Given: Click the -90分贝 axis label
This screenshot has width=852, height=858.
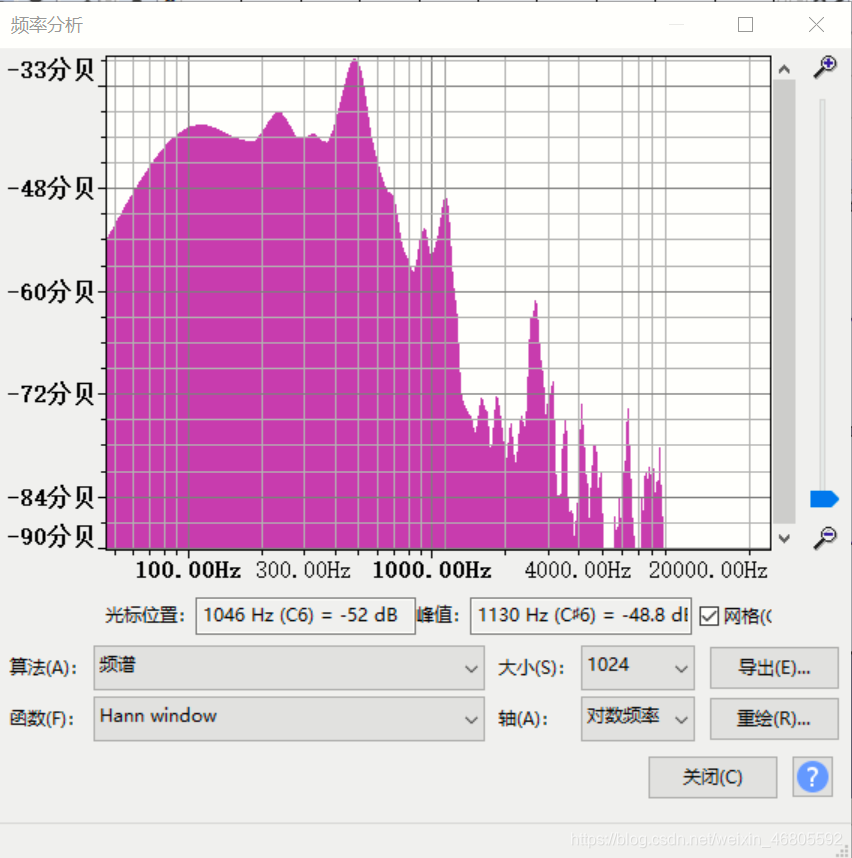Looking at the screenshot, I should pyautogui.click(x=50, y=537).
